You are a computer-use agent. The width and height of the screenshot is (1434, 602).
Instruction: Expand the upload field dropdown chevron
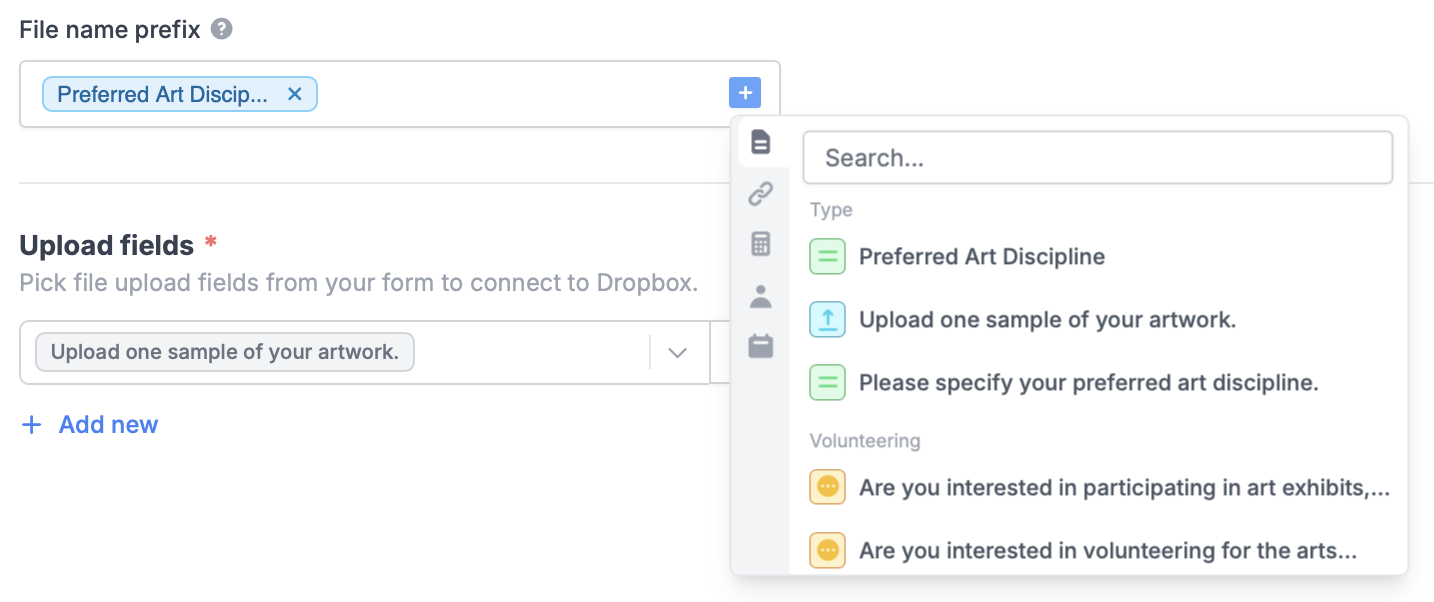(x=678, y=352)
